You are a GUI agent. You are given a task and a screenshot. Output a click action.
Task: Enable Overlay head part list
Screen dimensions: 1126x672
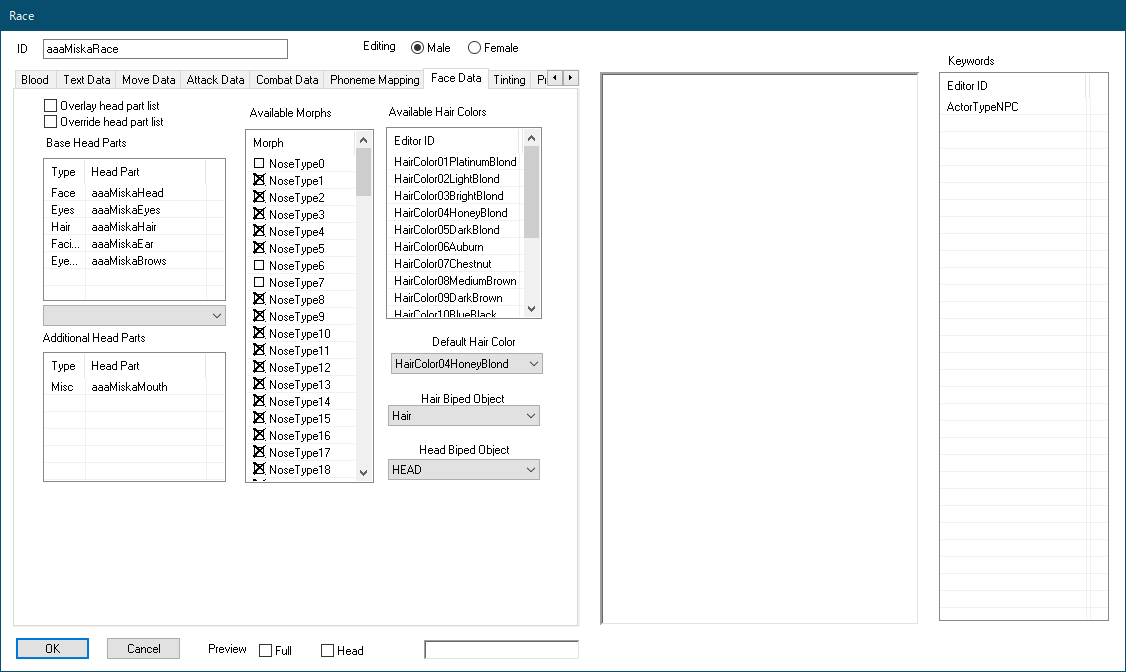pyautogui.click(x=50, y=105)
